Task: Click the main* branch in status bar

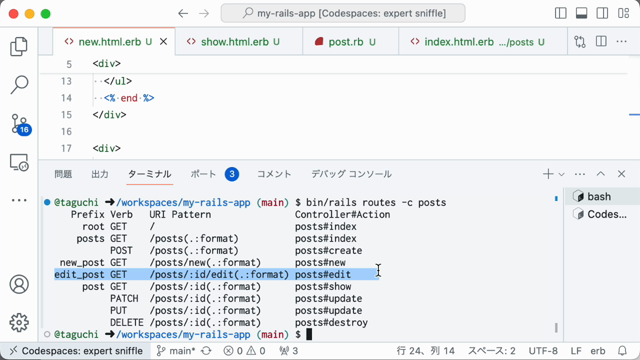Action: [x=176, y=351]
